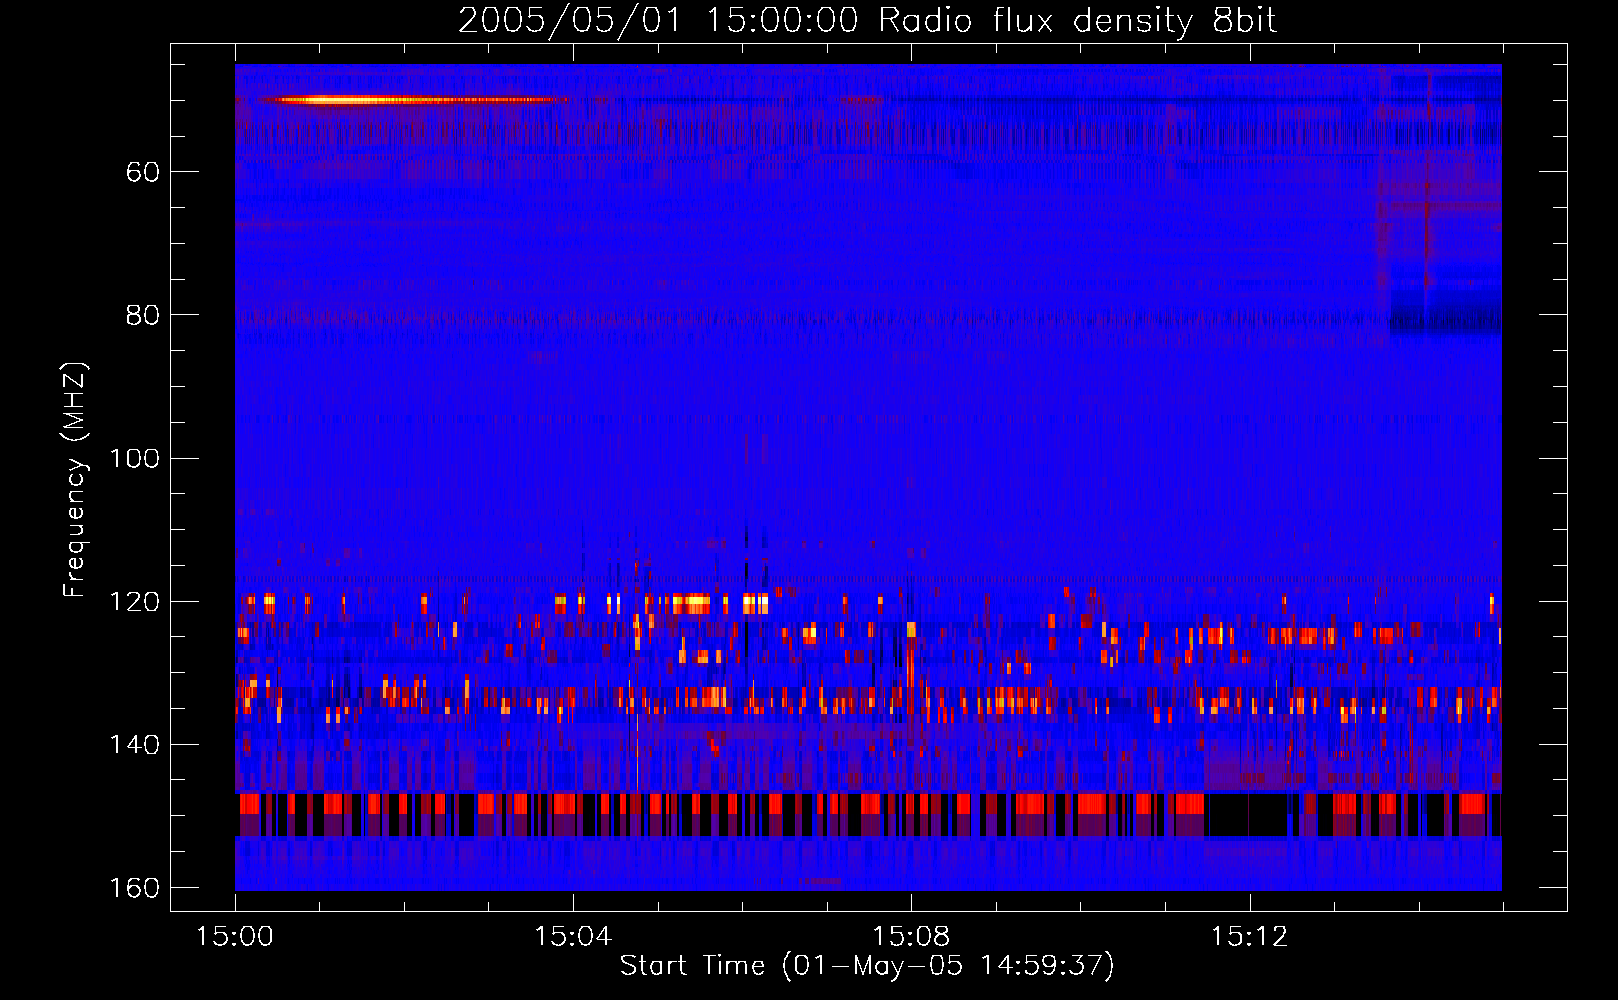Click the 'Frequency (MHZ)' axis label

[75, 480]
